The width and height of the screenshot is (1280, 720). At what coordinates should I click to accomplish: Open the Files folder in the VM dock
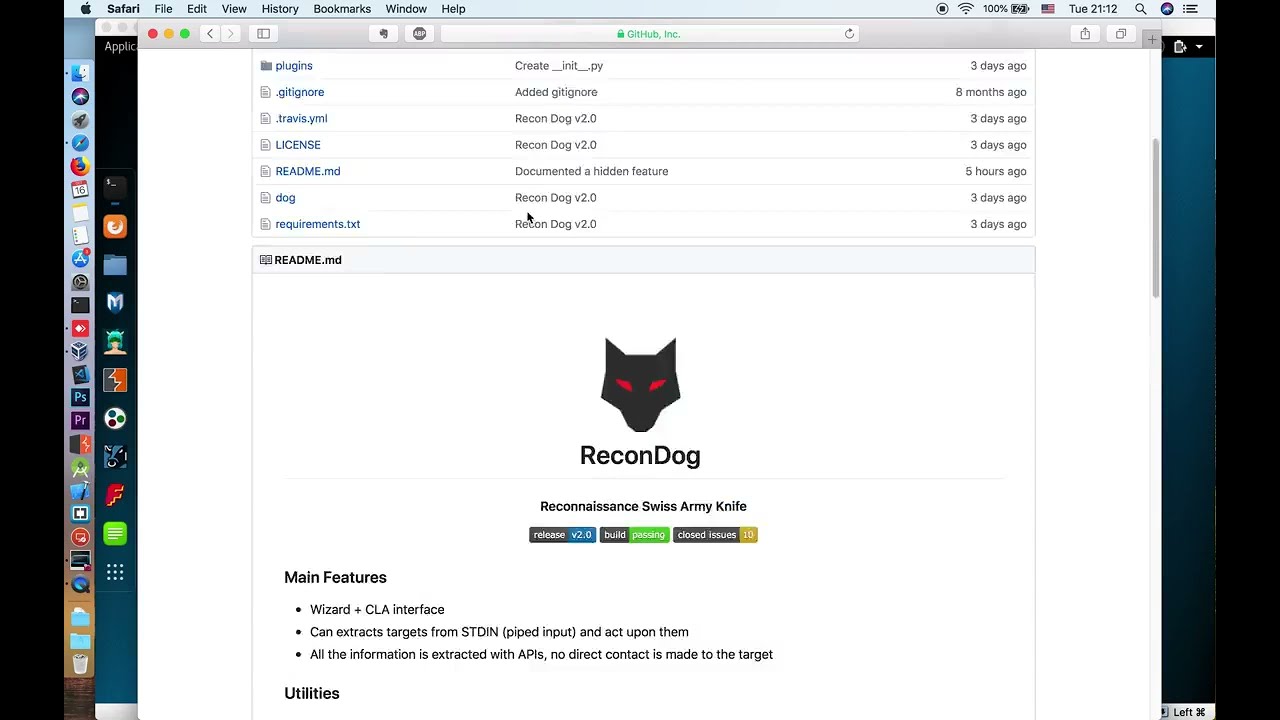(115, 265)
